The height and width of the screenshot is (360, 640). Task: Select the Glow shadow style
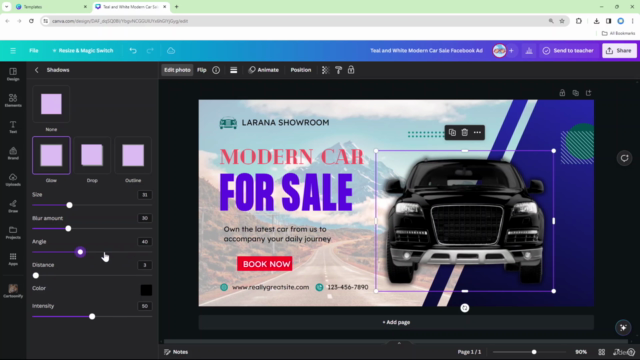pos(51,155)
